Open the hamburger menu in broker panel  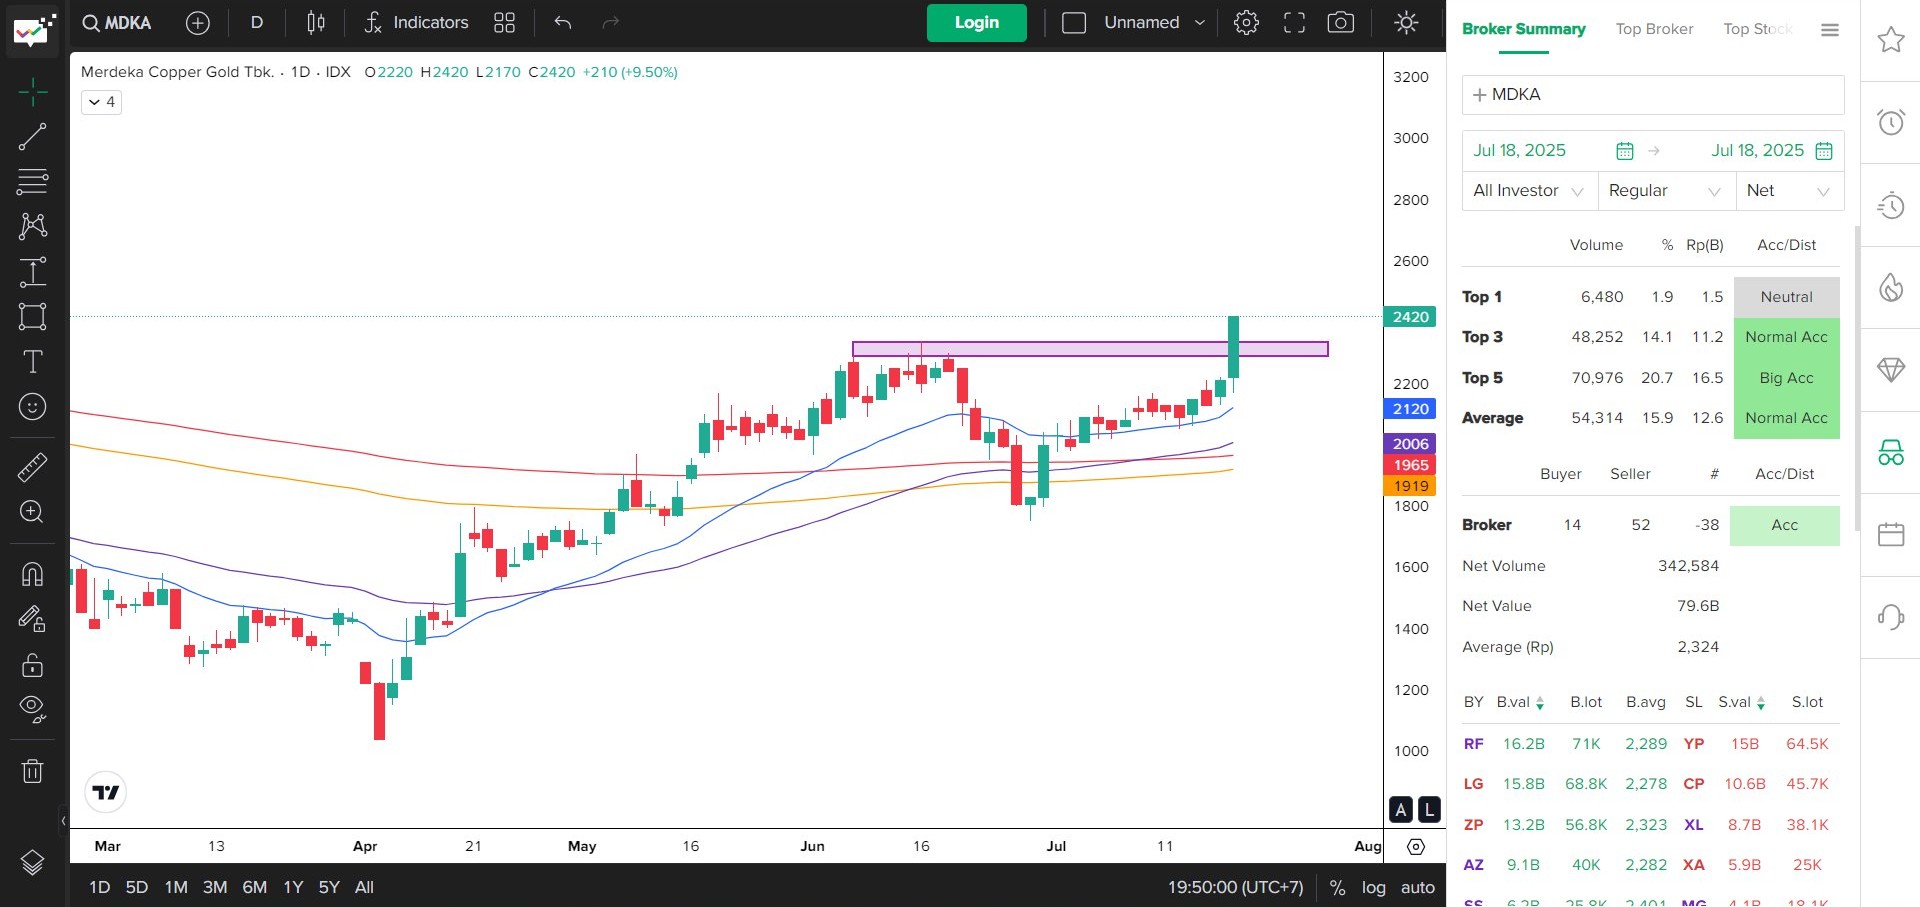coord(1830,30)
